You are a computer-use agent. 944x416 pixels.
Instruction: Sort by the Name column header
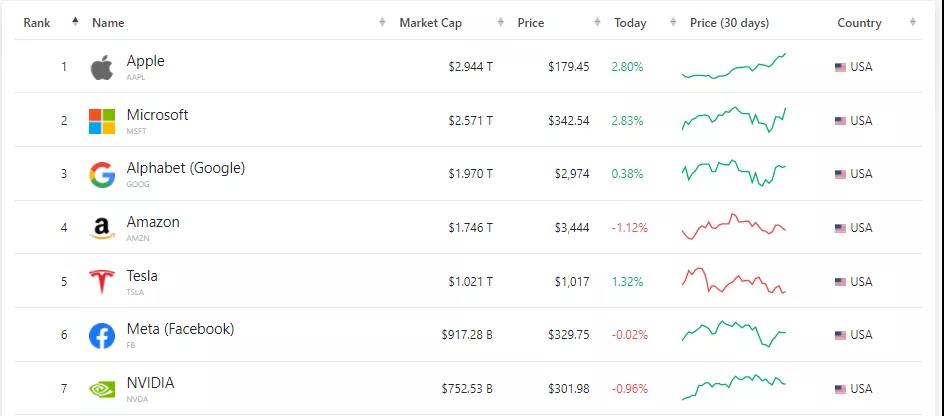108,23
